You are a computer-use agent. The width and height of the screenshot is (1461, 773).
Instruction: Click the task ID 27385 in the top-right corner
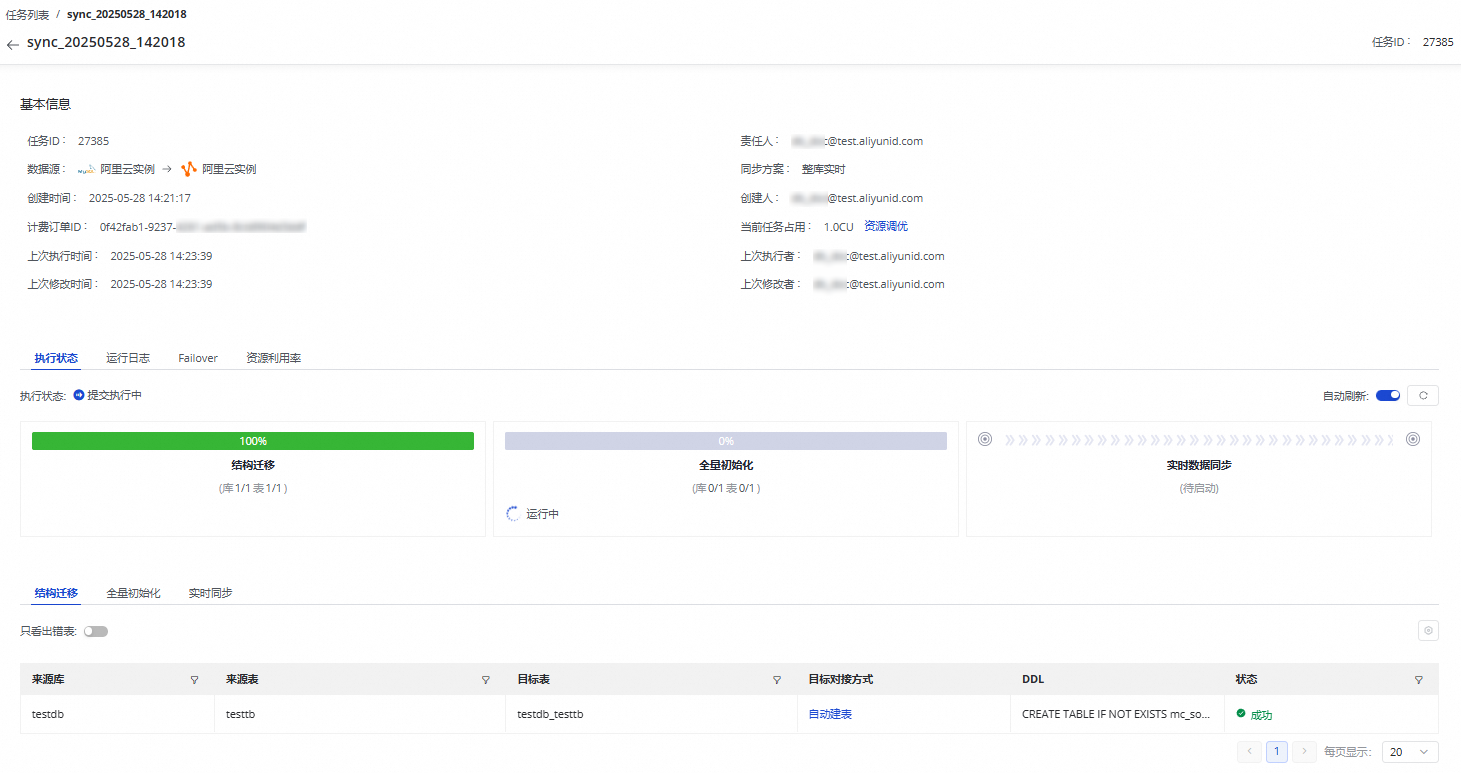click(x=1438, y=42)
